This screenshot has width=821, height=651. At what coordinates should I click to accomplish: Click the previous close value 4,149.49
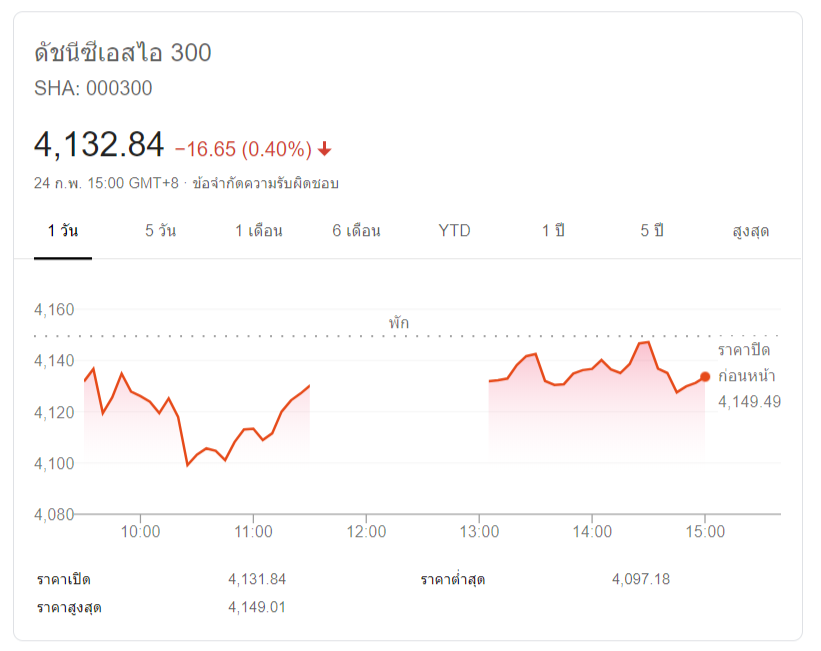click(x=749, y=402)
